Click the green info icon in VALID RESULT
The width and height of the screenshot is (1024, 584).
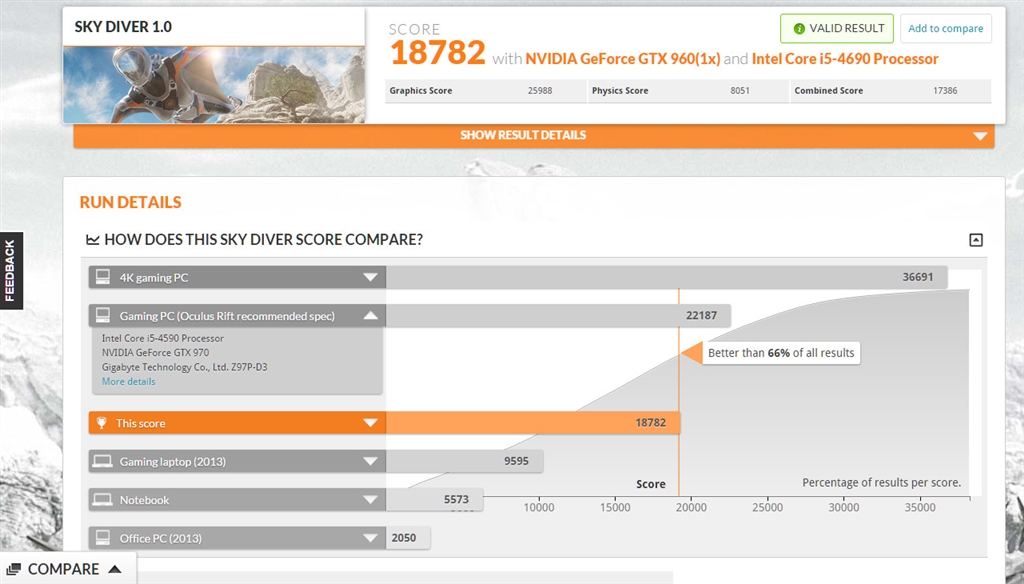pyautogui.click(x=799, y=29)
